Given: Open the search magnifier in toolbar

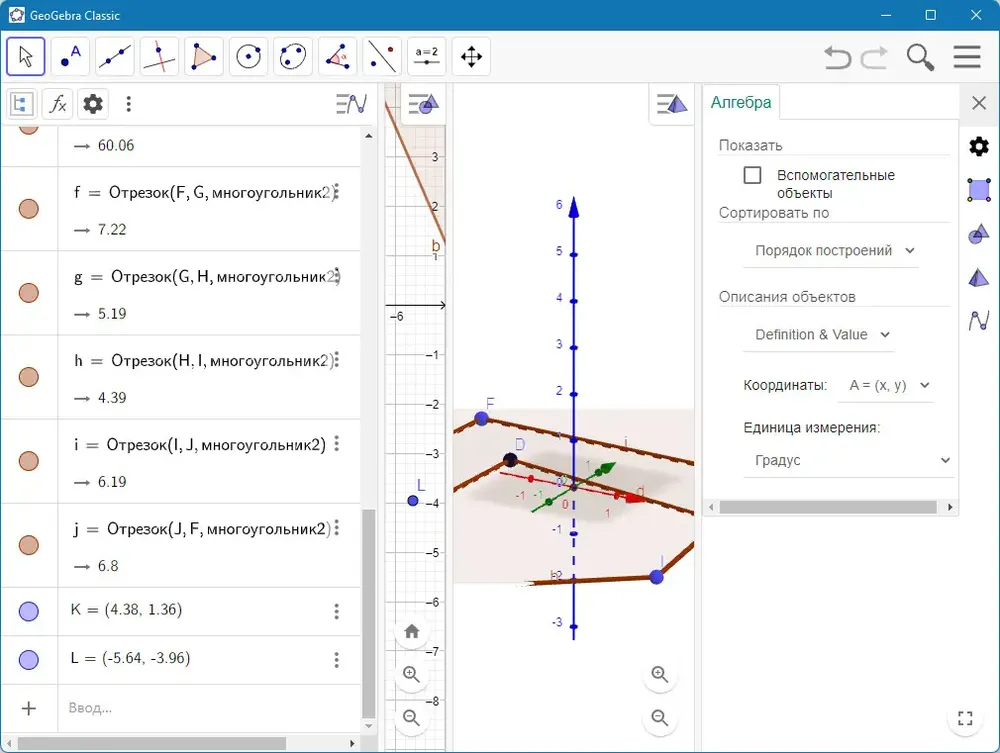Looking at the screenshot, I should pyautogui.click(x=920, y=57).
